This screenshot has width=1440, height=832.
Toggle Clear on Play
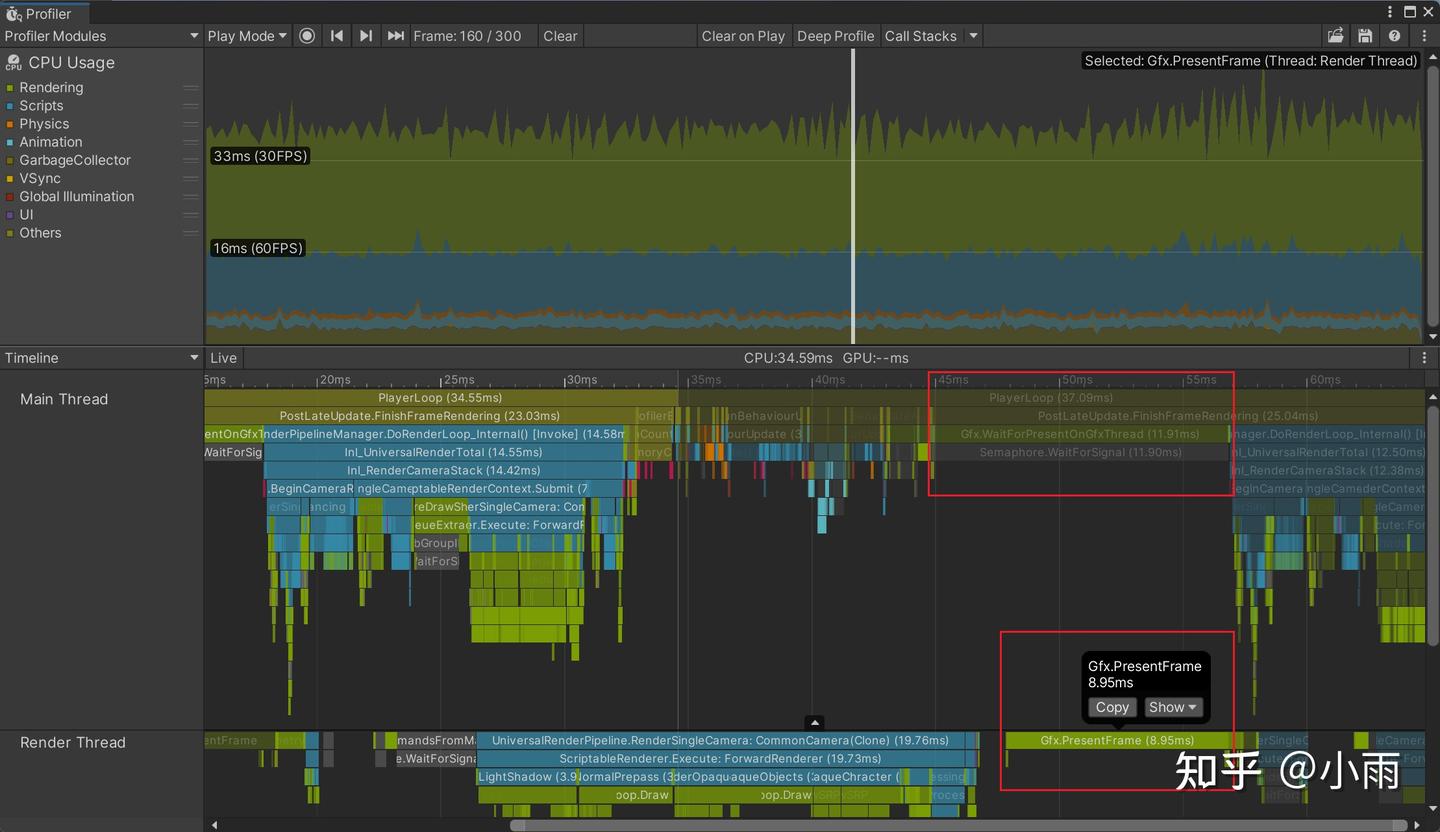tap(743, 36)
